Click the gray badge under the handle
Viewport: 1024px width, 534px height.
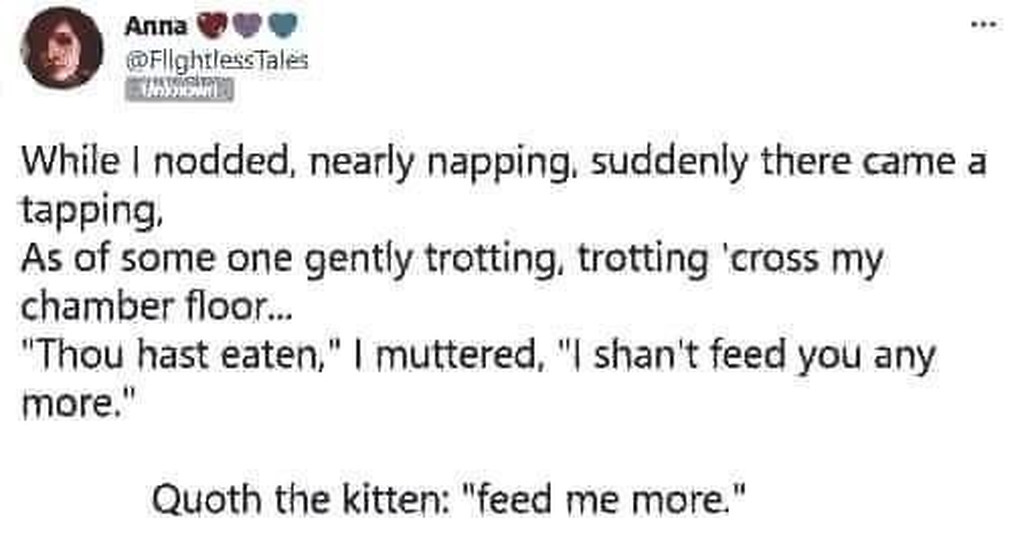[x=179, y=90]
